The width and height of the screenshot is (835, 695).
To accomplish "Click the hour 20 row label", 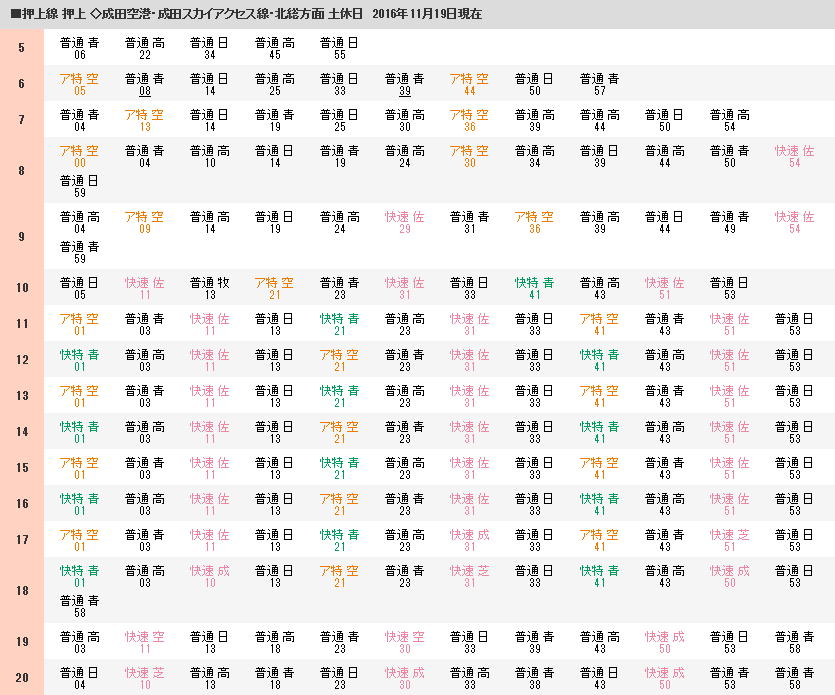I will click(21, 678).
